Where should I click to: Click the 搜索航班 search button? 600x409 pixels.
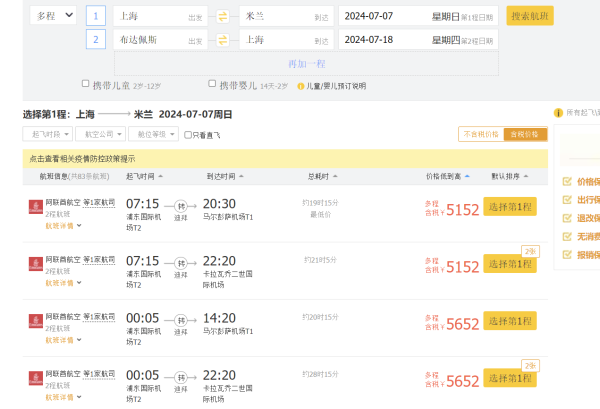(x=530, y=16)
